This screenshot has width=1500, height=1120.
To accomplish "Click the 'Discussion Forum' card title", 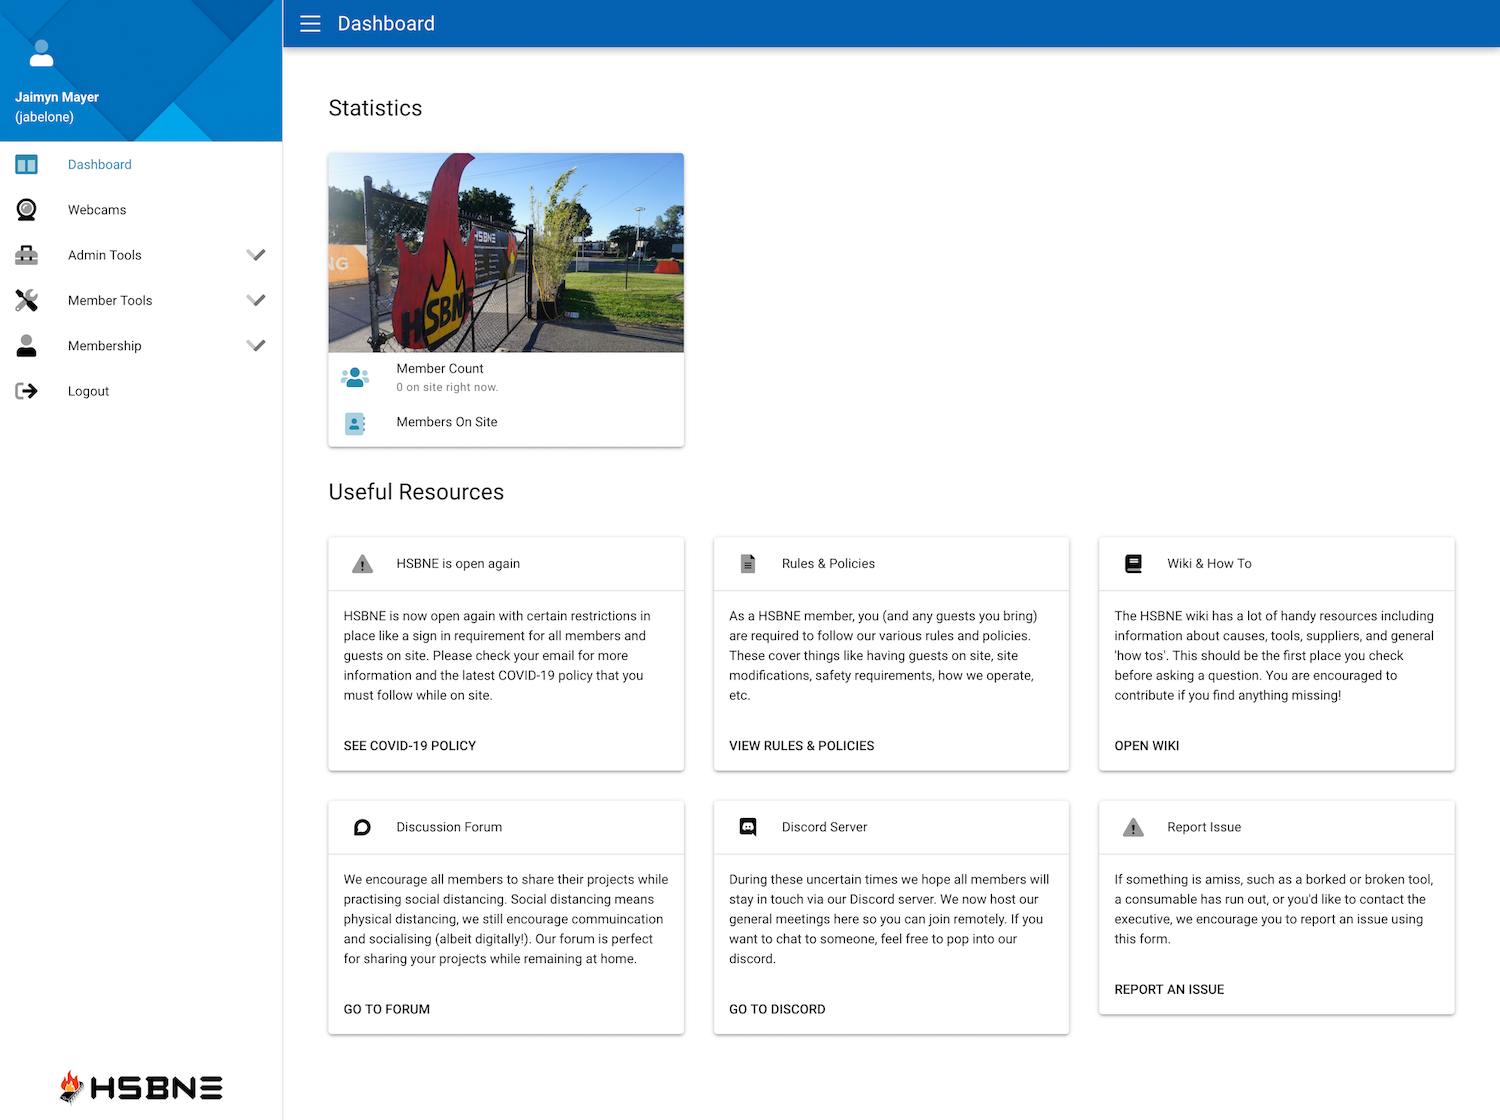I will point(449,827).
